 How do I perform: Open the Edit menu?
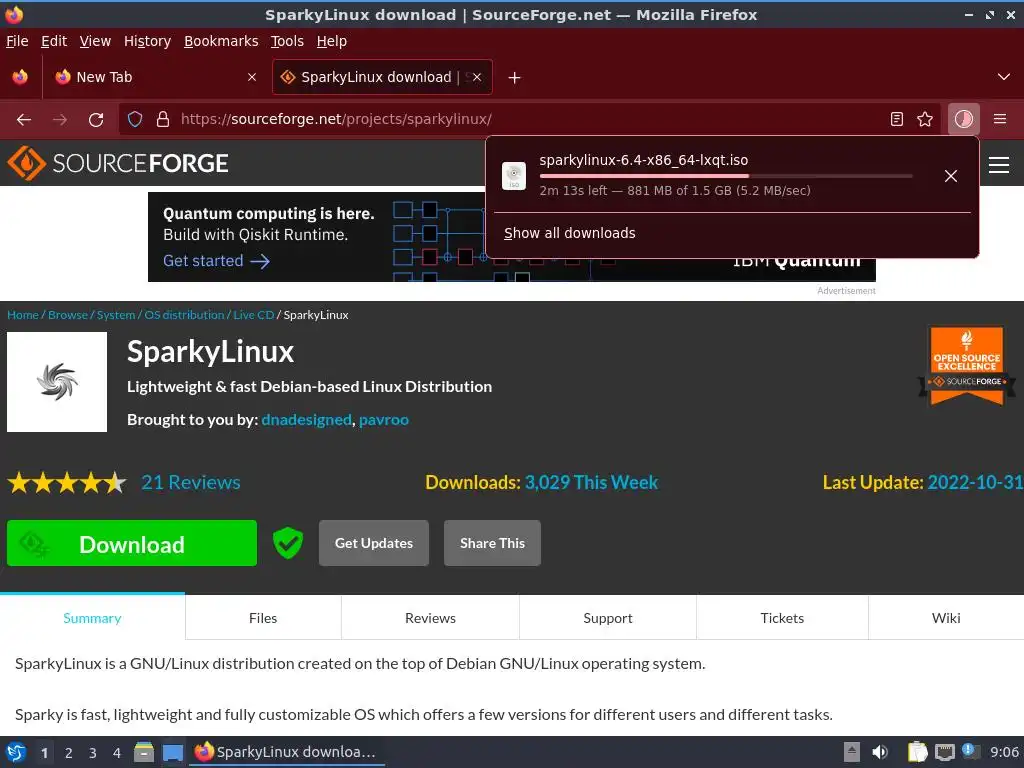(54, 41)
